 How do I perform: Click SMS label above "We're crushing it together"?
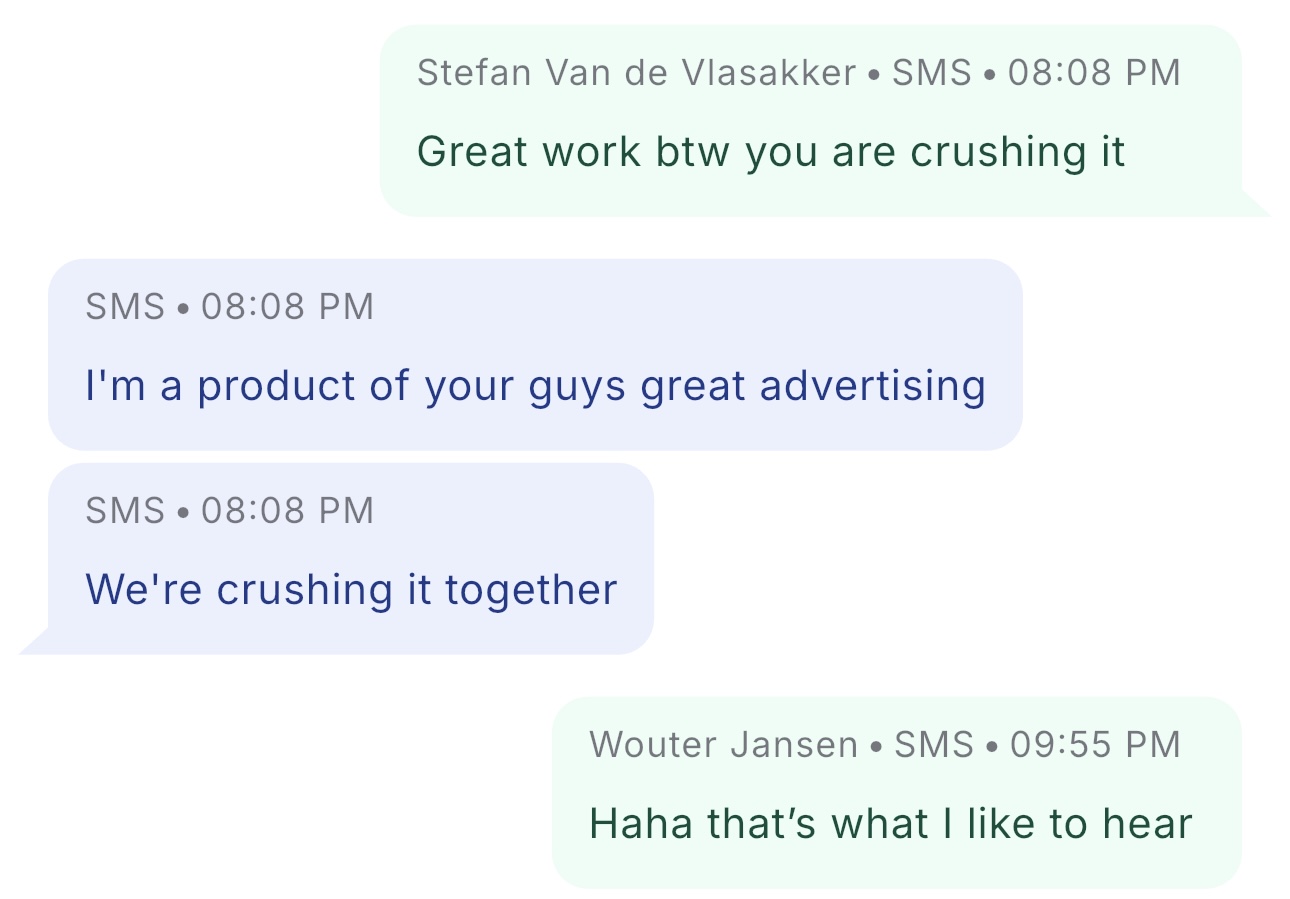pyautogui.click(x=125, y=511)
